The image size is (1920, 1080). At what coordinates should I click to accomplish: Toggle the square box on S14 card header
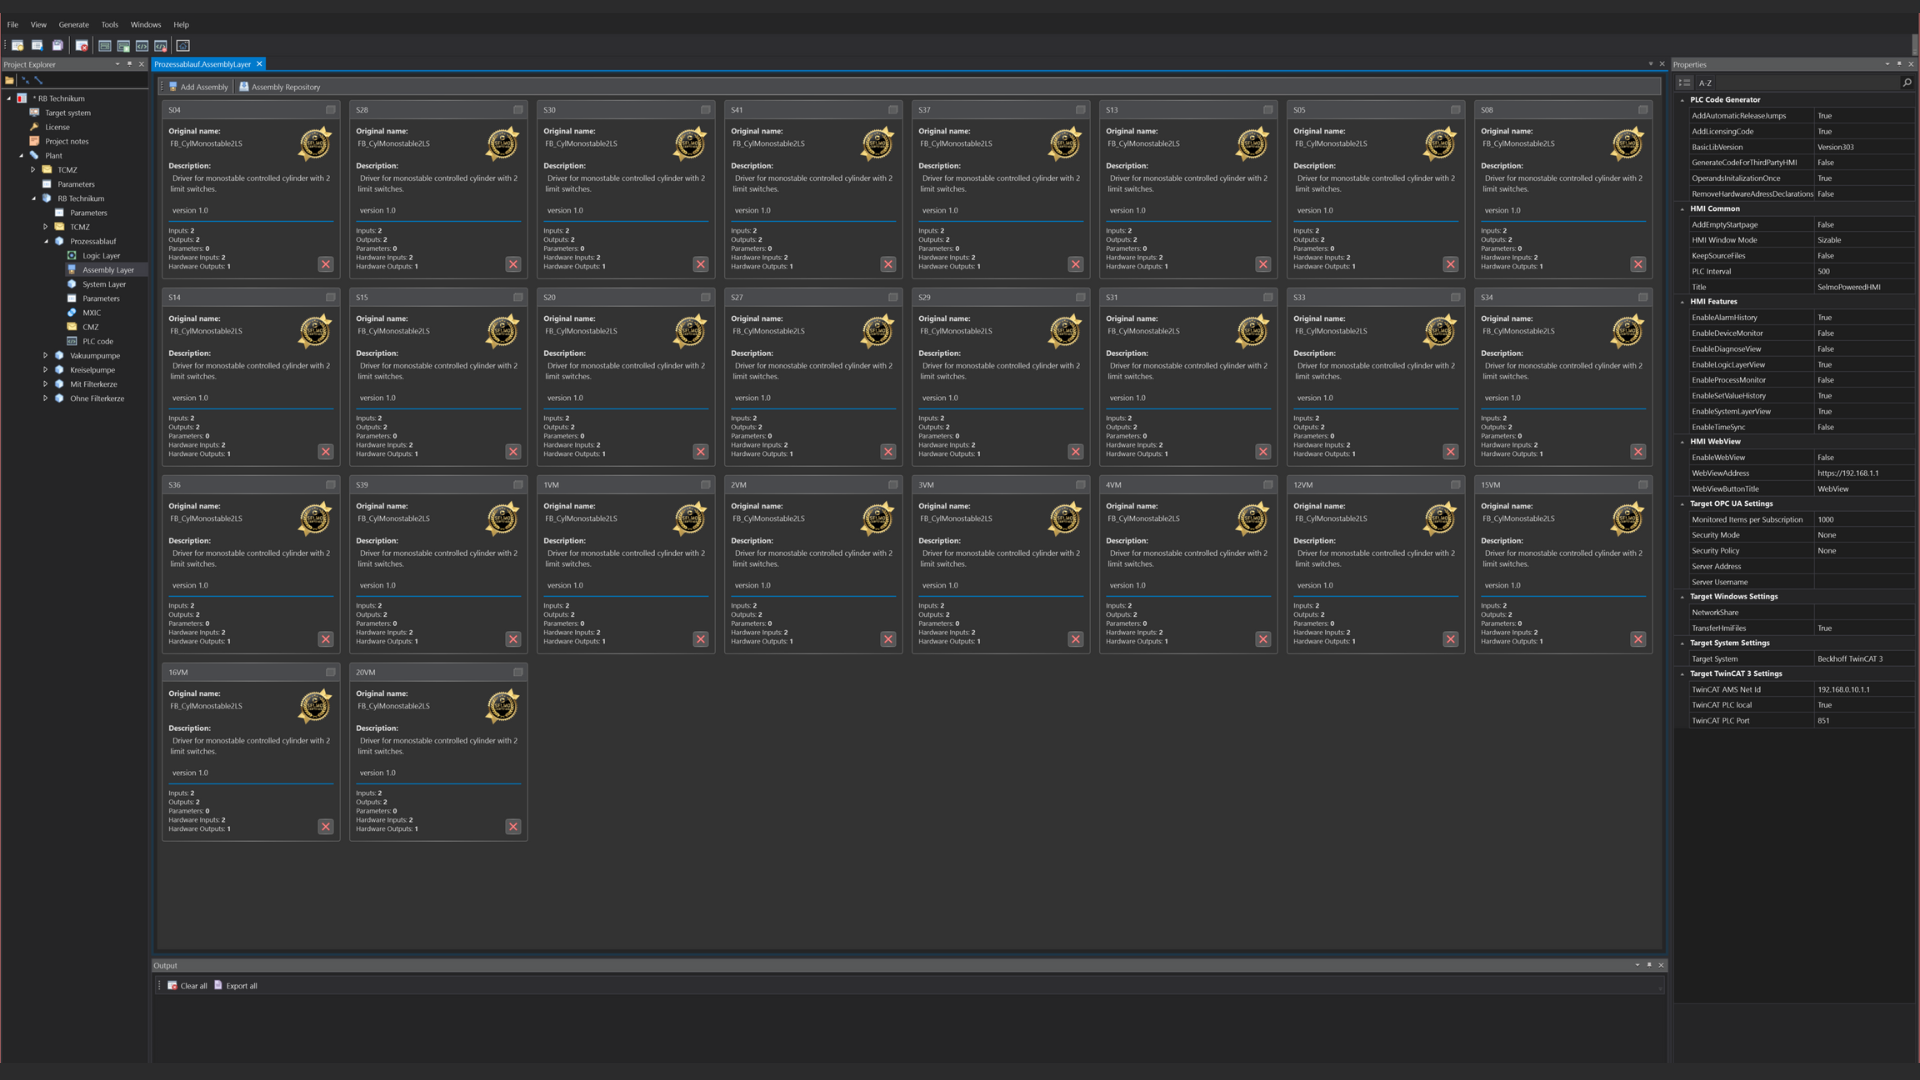[x=330, y=297]
